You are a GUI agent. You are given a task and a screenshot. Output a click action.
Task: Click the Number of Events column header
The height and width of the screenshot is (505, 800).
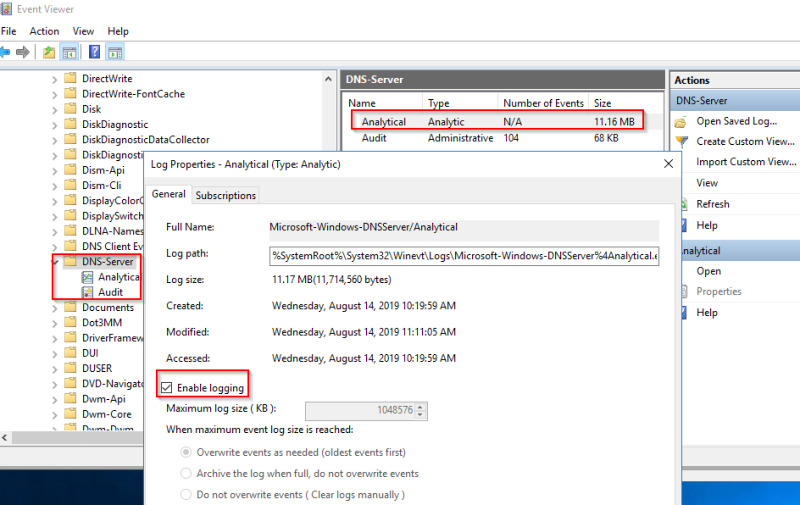point(543,103)
